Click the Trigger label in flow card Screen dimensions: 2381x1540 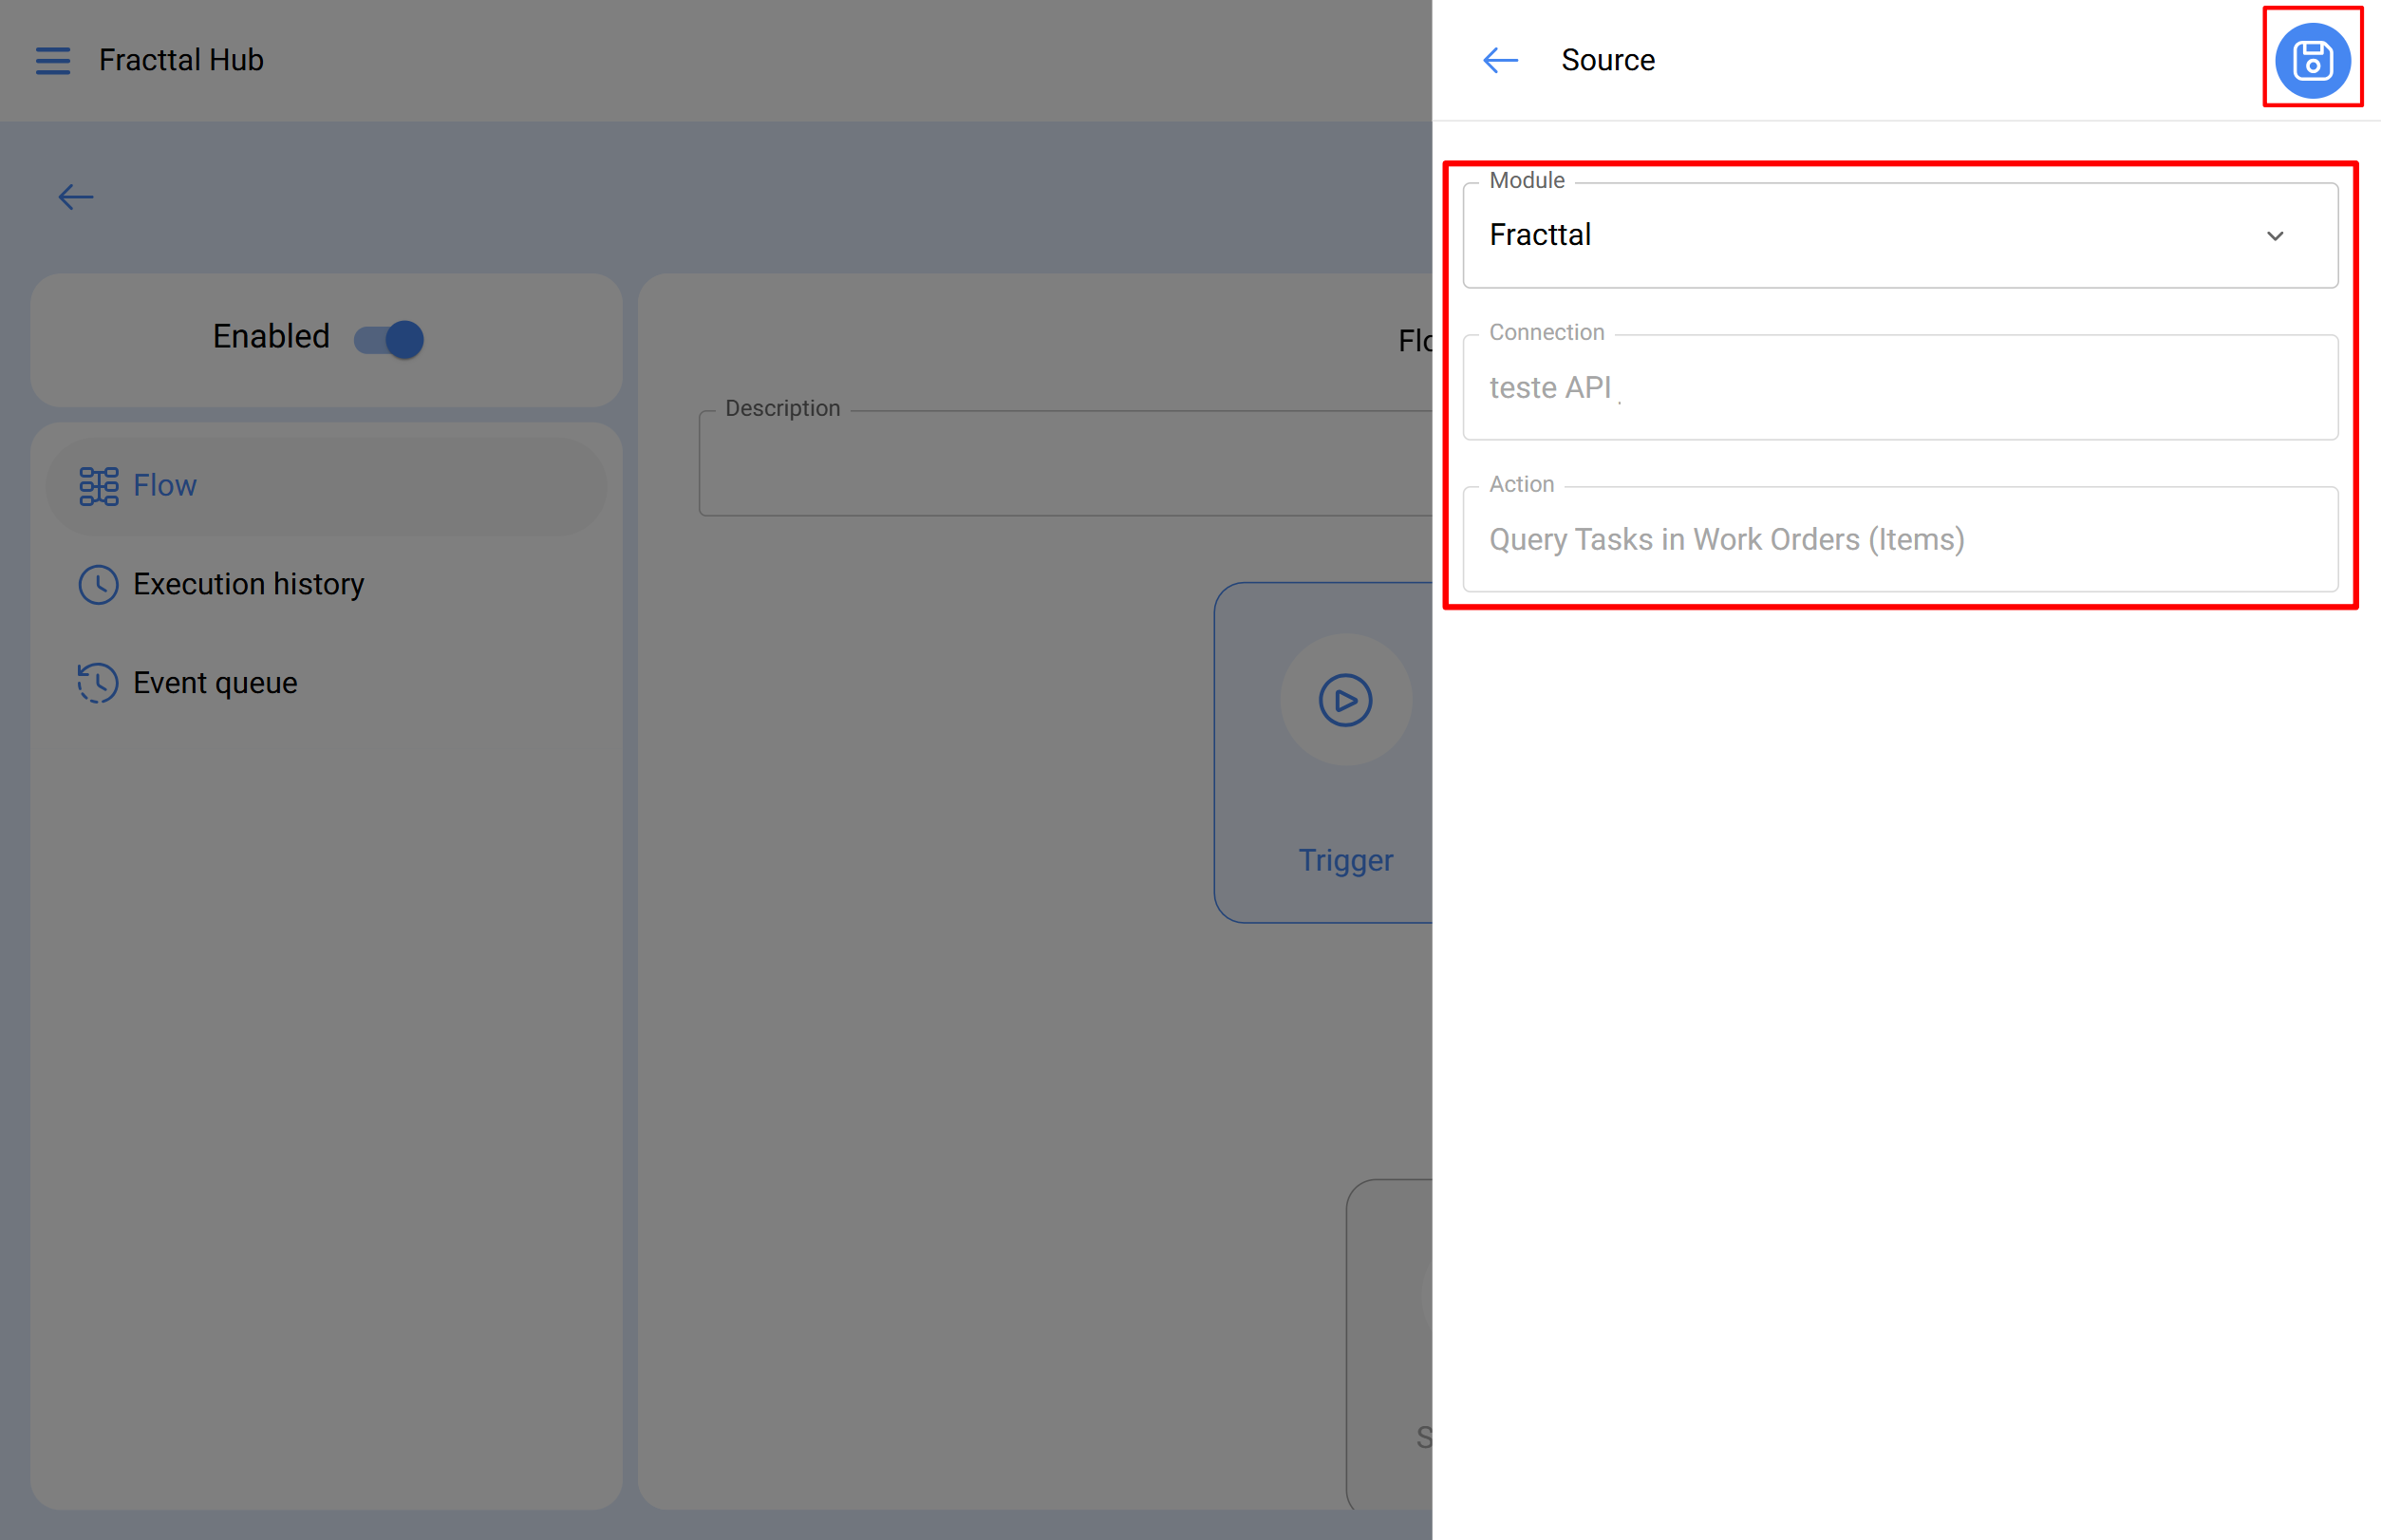click(x=1344, y=860)
